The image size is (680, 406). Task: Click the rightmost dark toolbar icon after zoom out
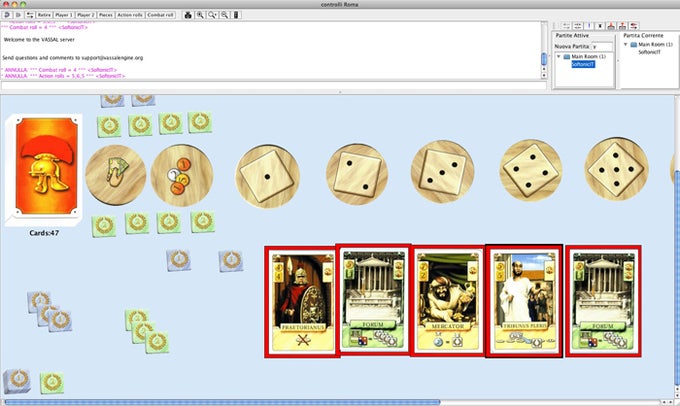236,15
